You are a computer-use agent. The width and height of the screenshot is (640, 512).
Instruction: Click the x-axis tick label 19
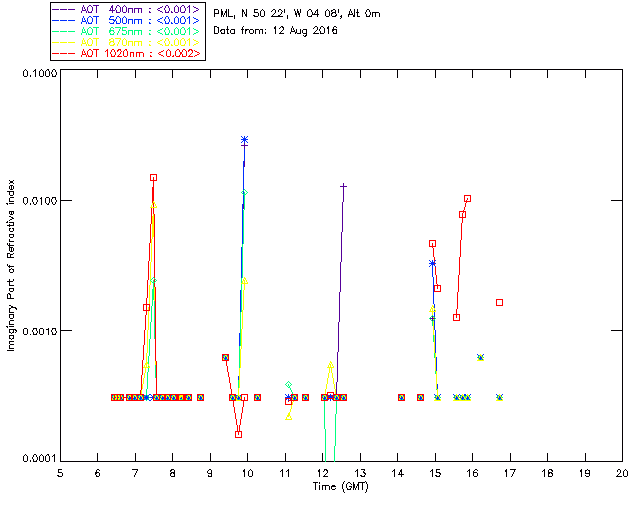585,473
